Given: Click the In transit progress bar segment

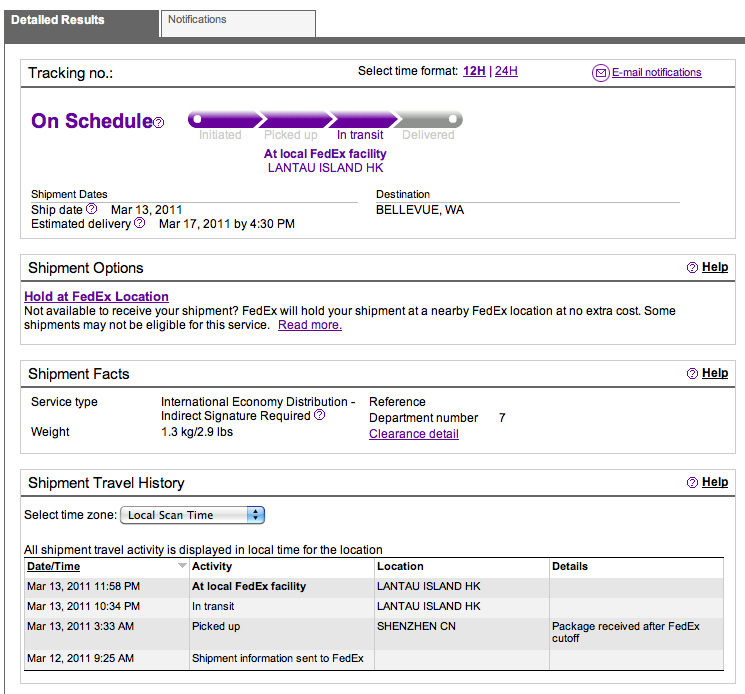Looking at the screenshot, I should pyautogui.click(x=363, y=119).
